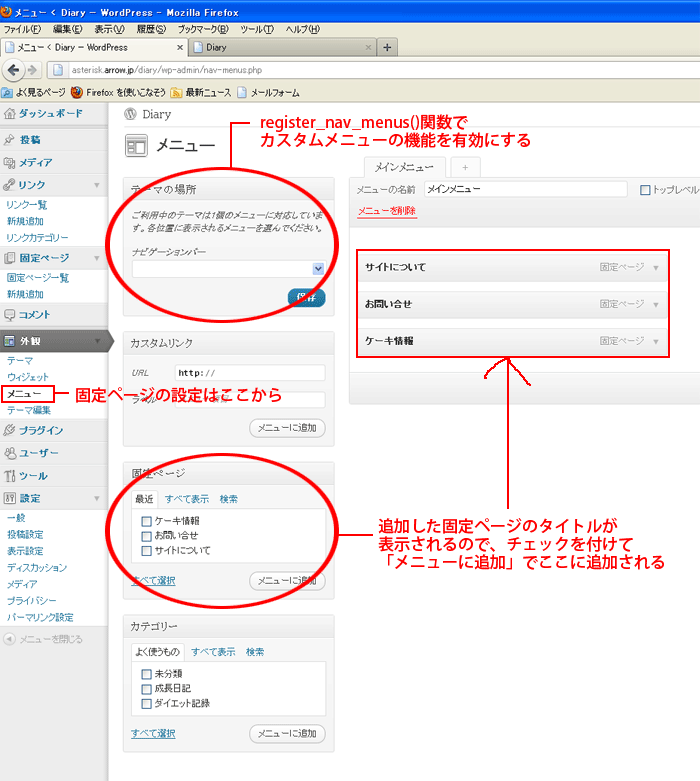The height and width of the screenshot is (781, 700).
Task: Click the users icon beside ユーザー
Action: pos(9,453)
